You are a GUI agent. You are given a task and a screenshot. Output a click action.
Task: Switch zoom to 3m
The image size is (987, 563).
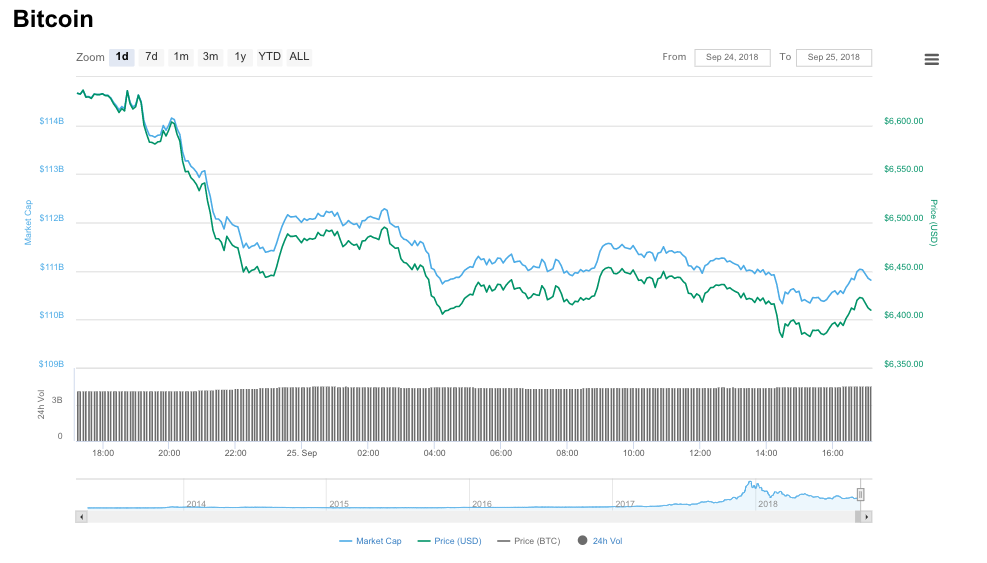coord(210,57)
